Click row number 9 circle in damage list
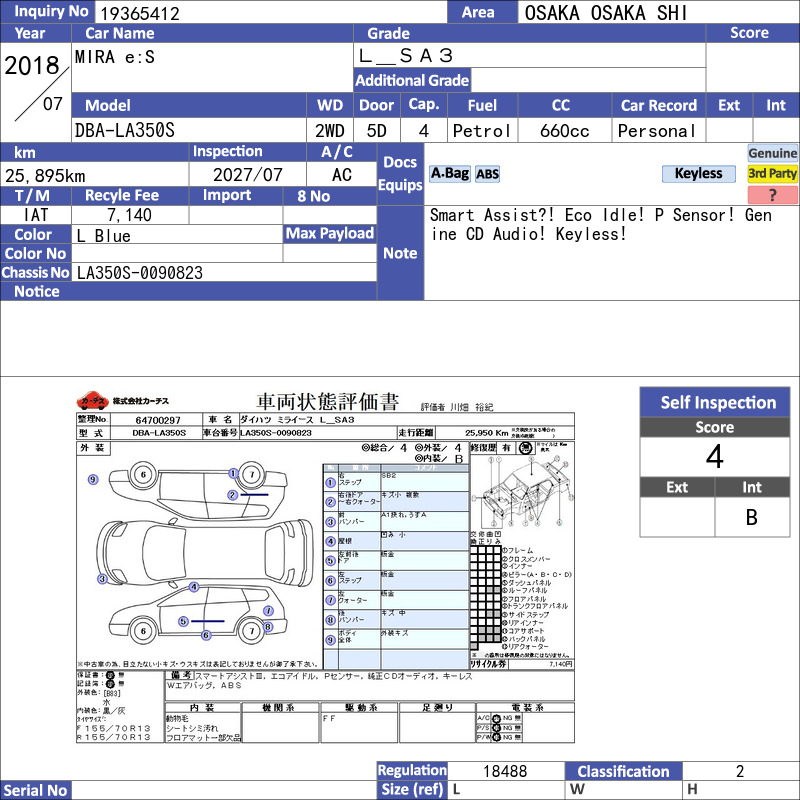Viewport: 800px width, 800px height. [330, 640]
